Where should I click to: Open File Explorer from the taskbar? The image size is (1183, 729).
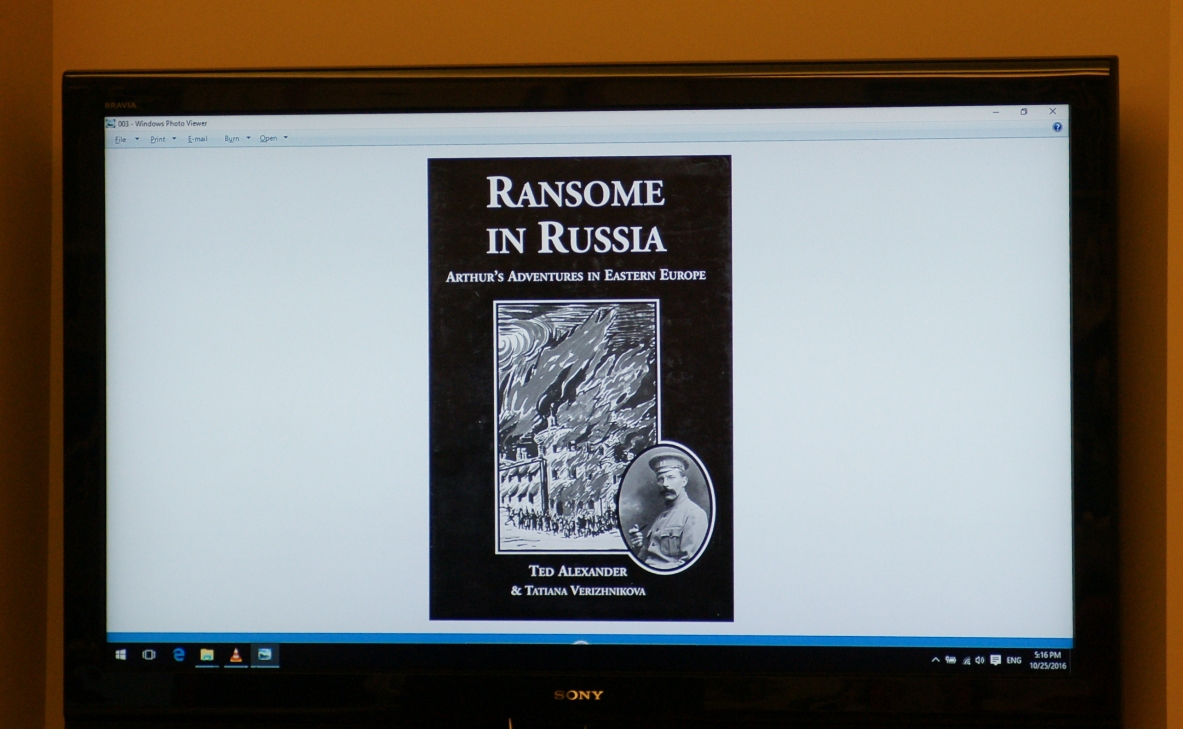pyautogui.click(x=207, y=654)
